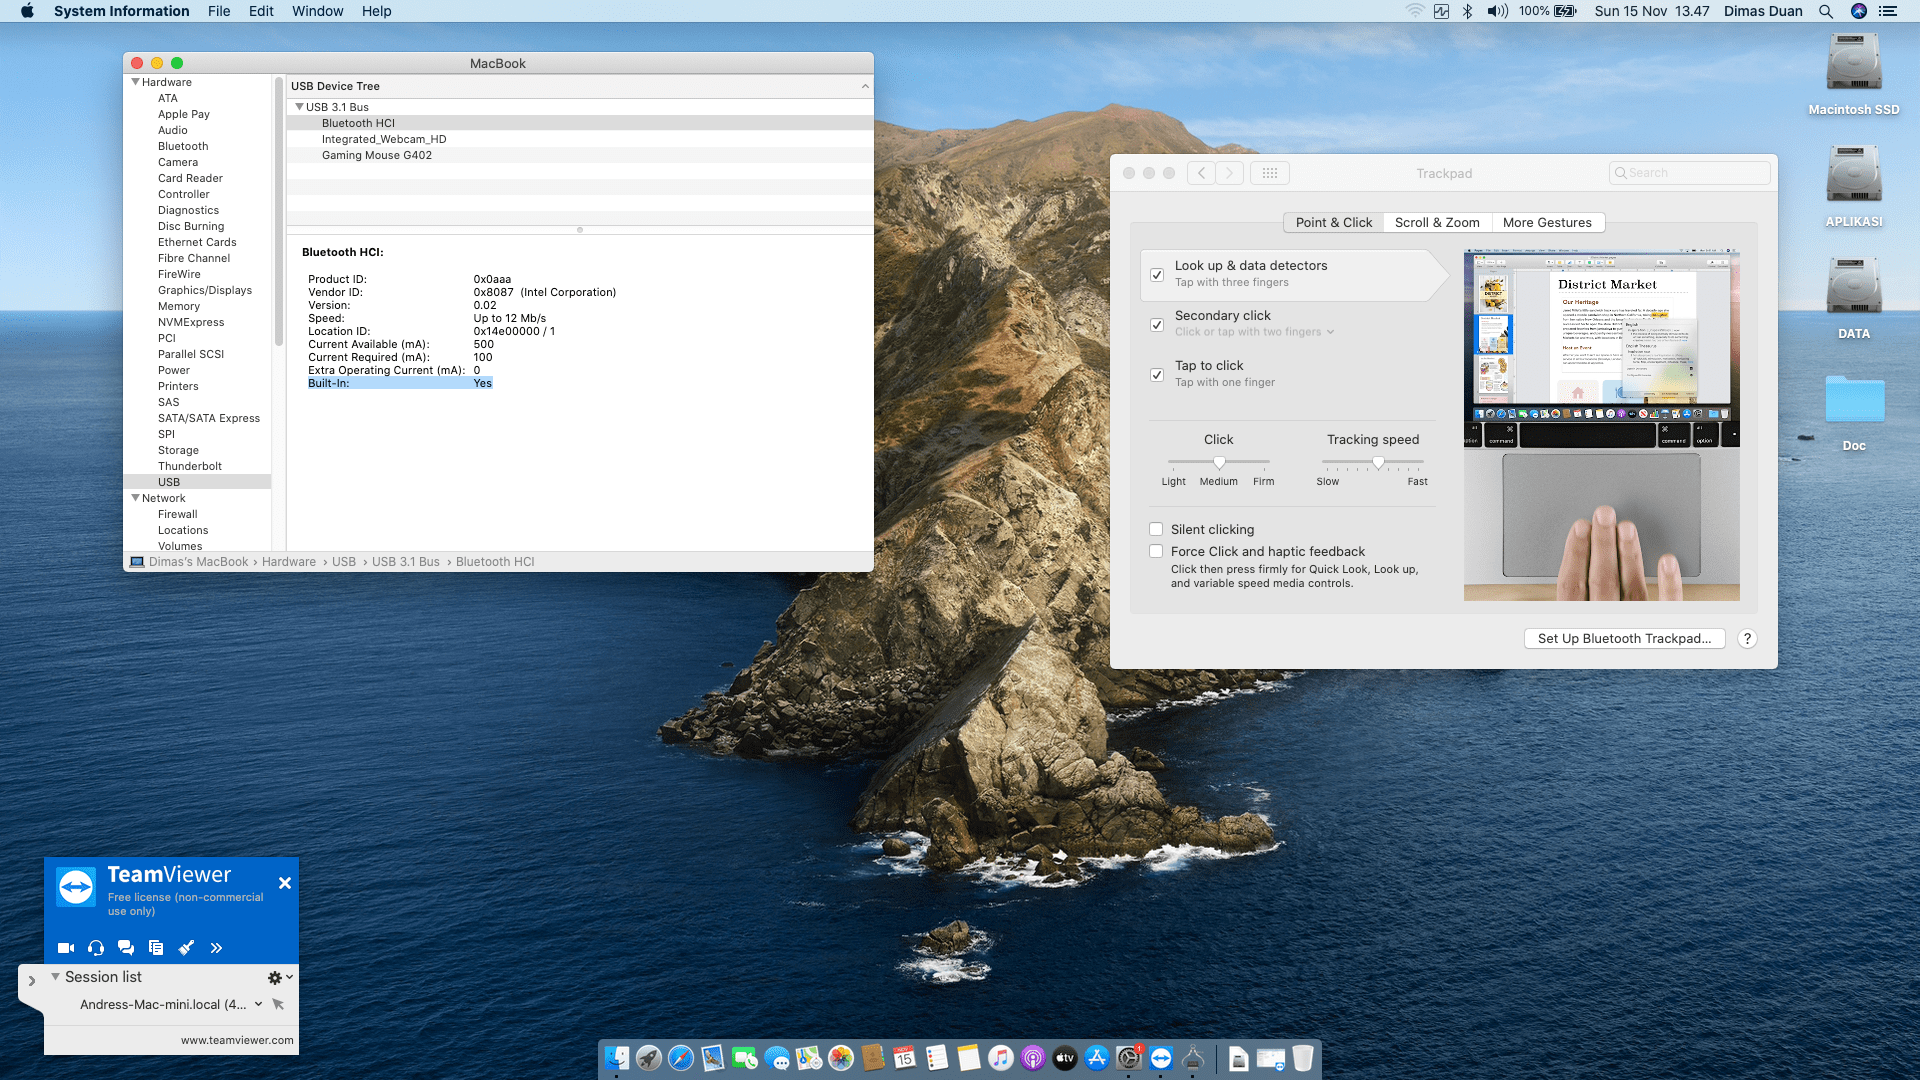Click TeamViewer file transfer documents icon
This screenshot has height=1080, width=1920.
coord(156,947)
